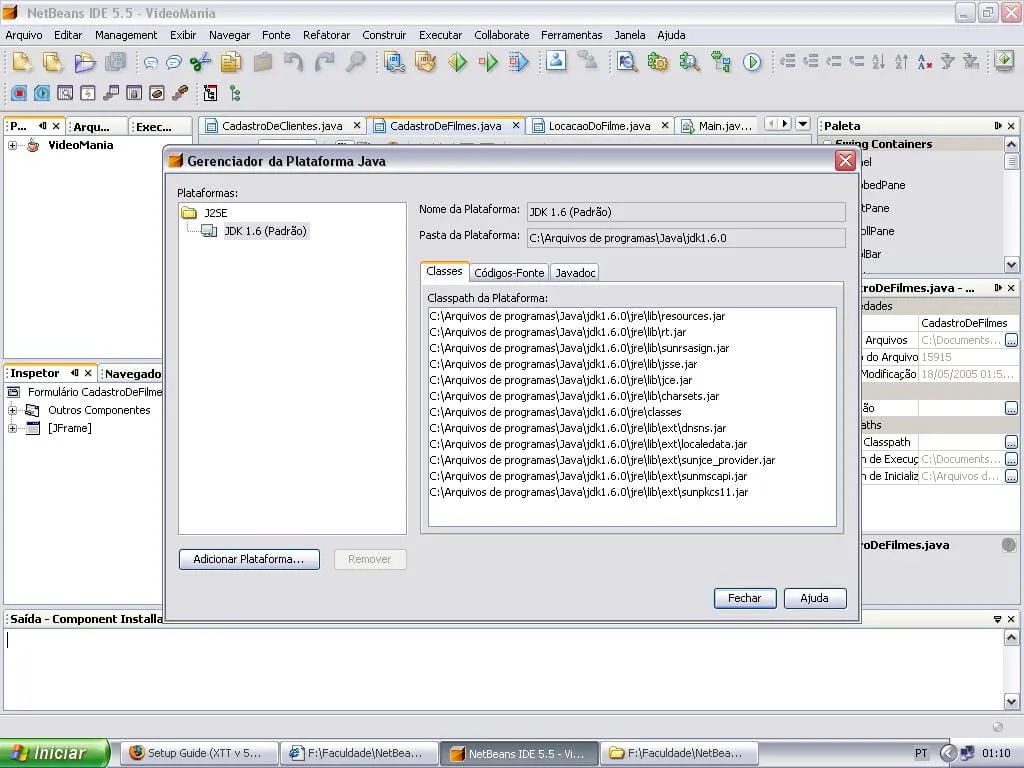Click the Adicionar Plataforma button

tap(249, 559)
